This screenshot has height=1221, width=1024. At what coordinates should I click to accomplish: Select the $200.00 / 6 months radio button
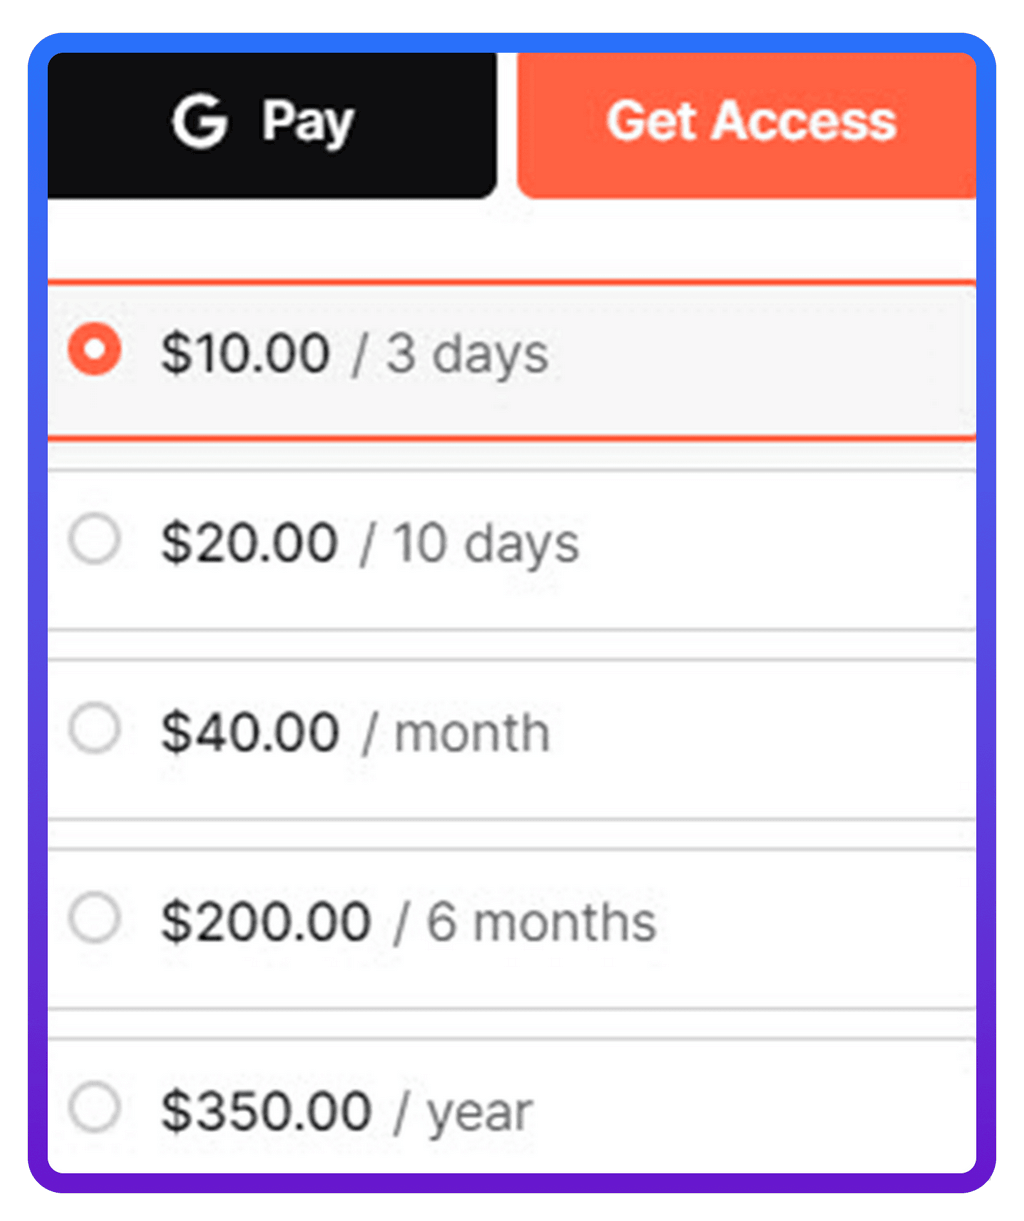coord(94,921)
